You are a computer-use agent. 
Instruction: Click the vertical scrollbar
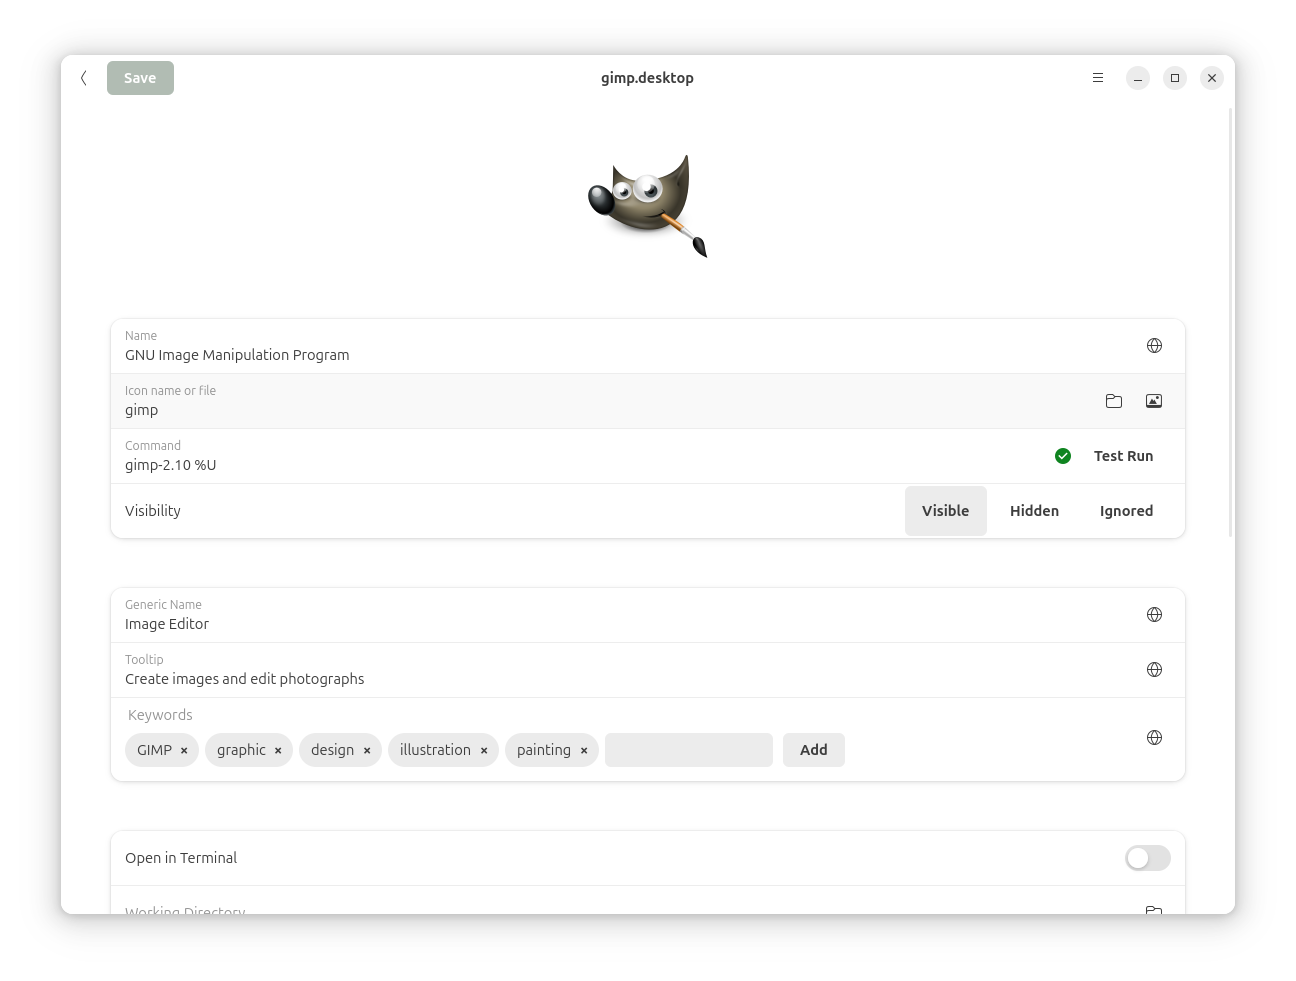coord(1231,322)
